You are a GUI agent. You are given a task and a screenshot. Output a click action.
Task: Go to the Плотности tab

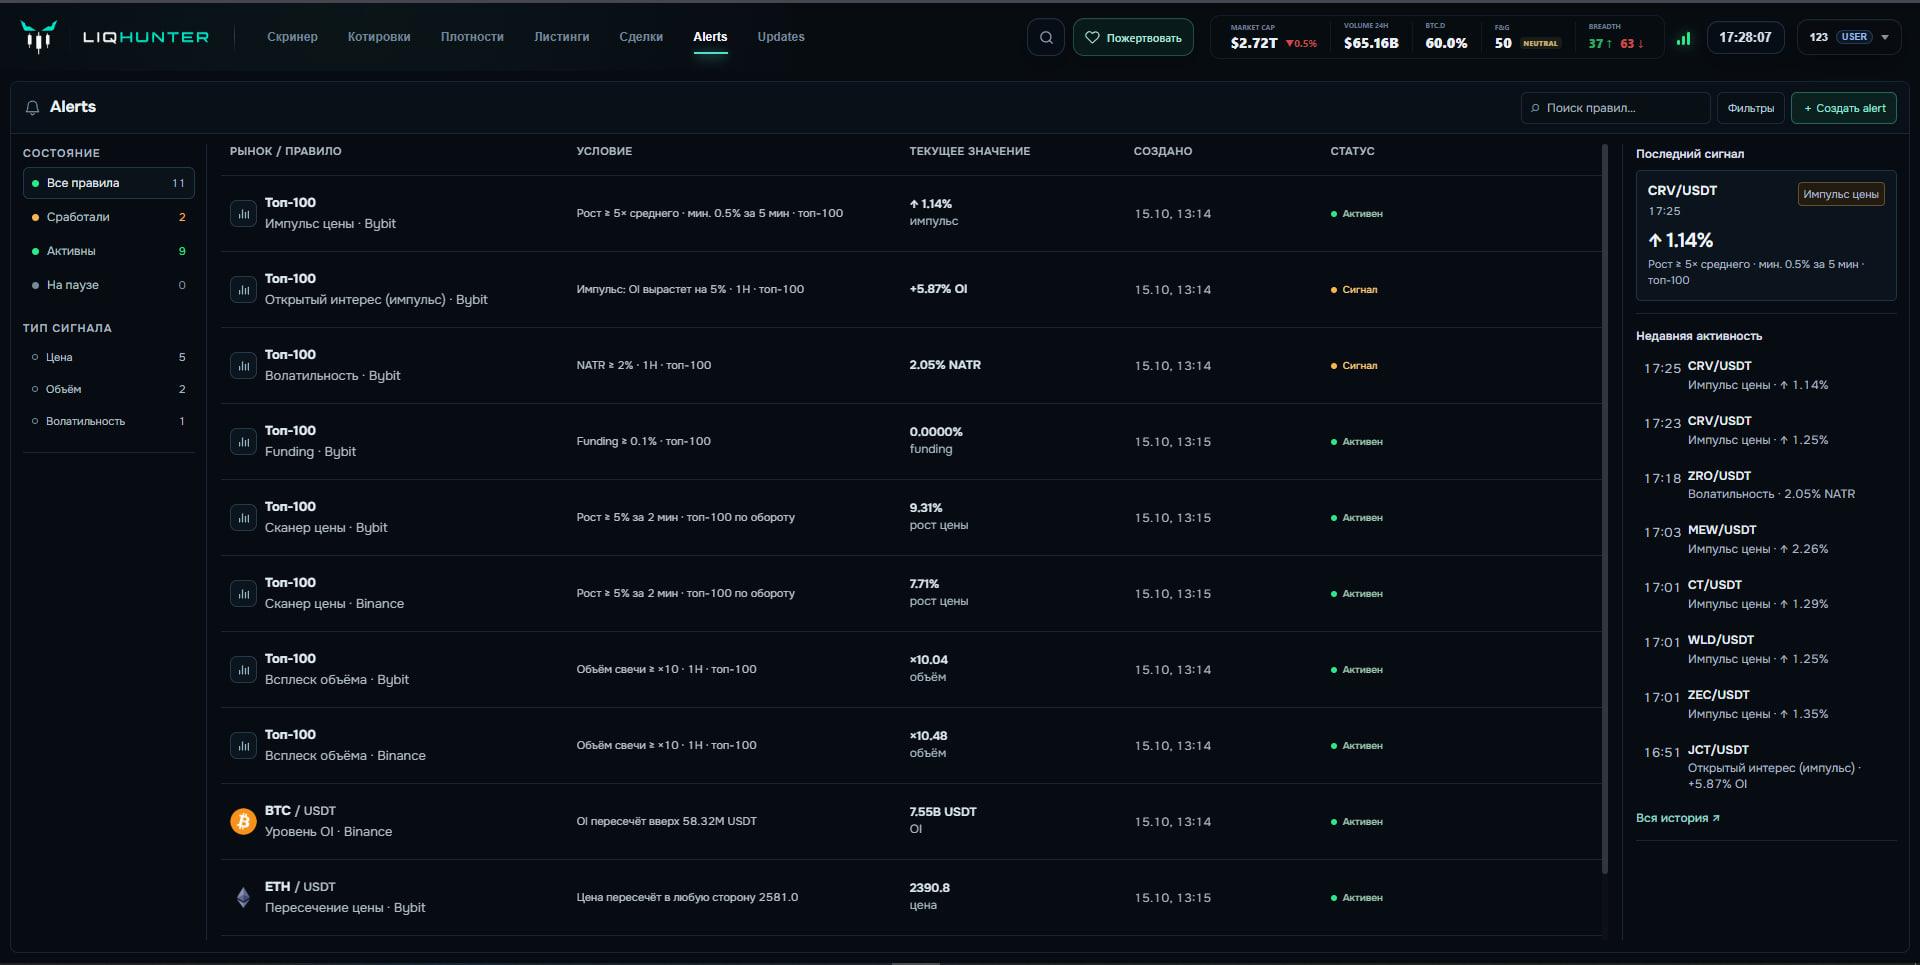[472, 37]
